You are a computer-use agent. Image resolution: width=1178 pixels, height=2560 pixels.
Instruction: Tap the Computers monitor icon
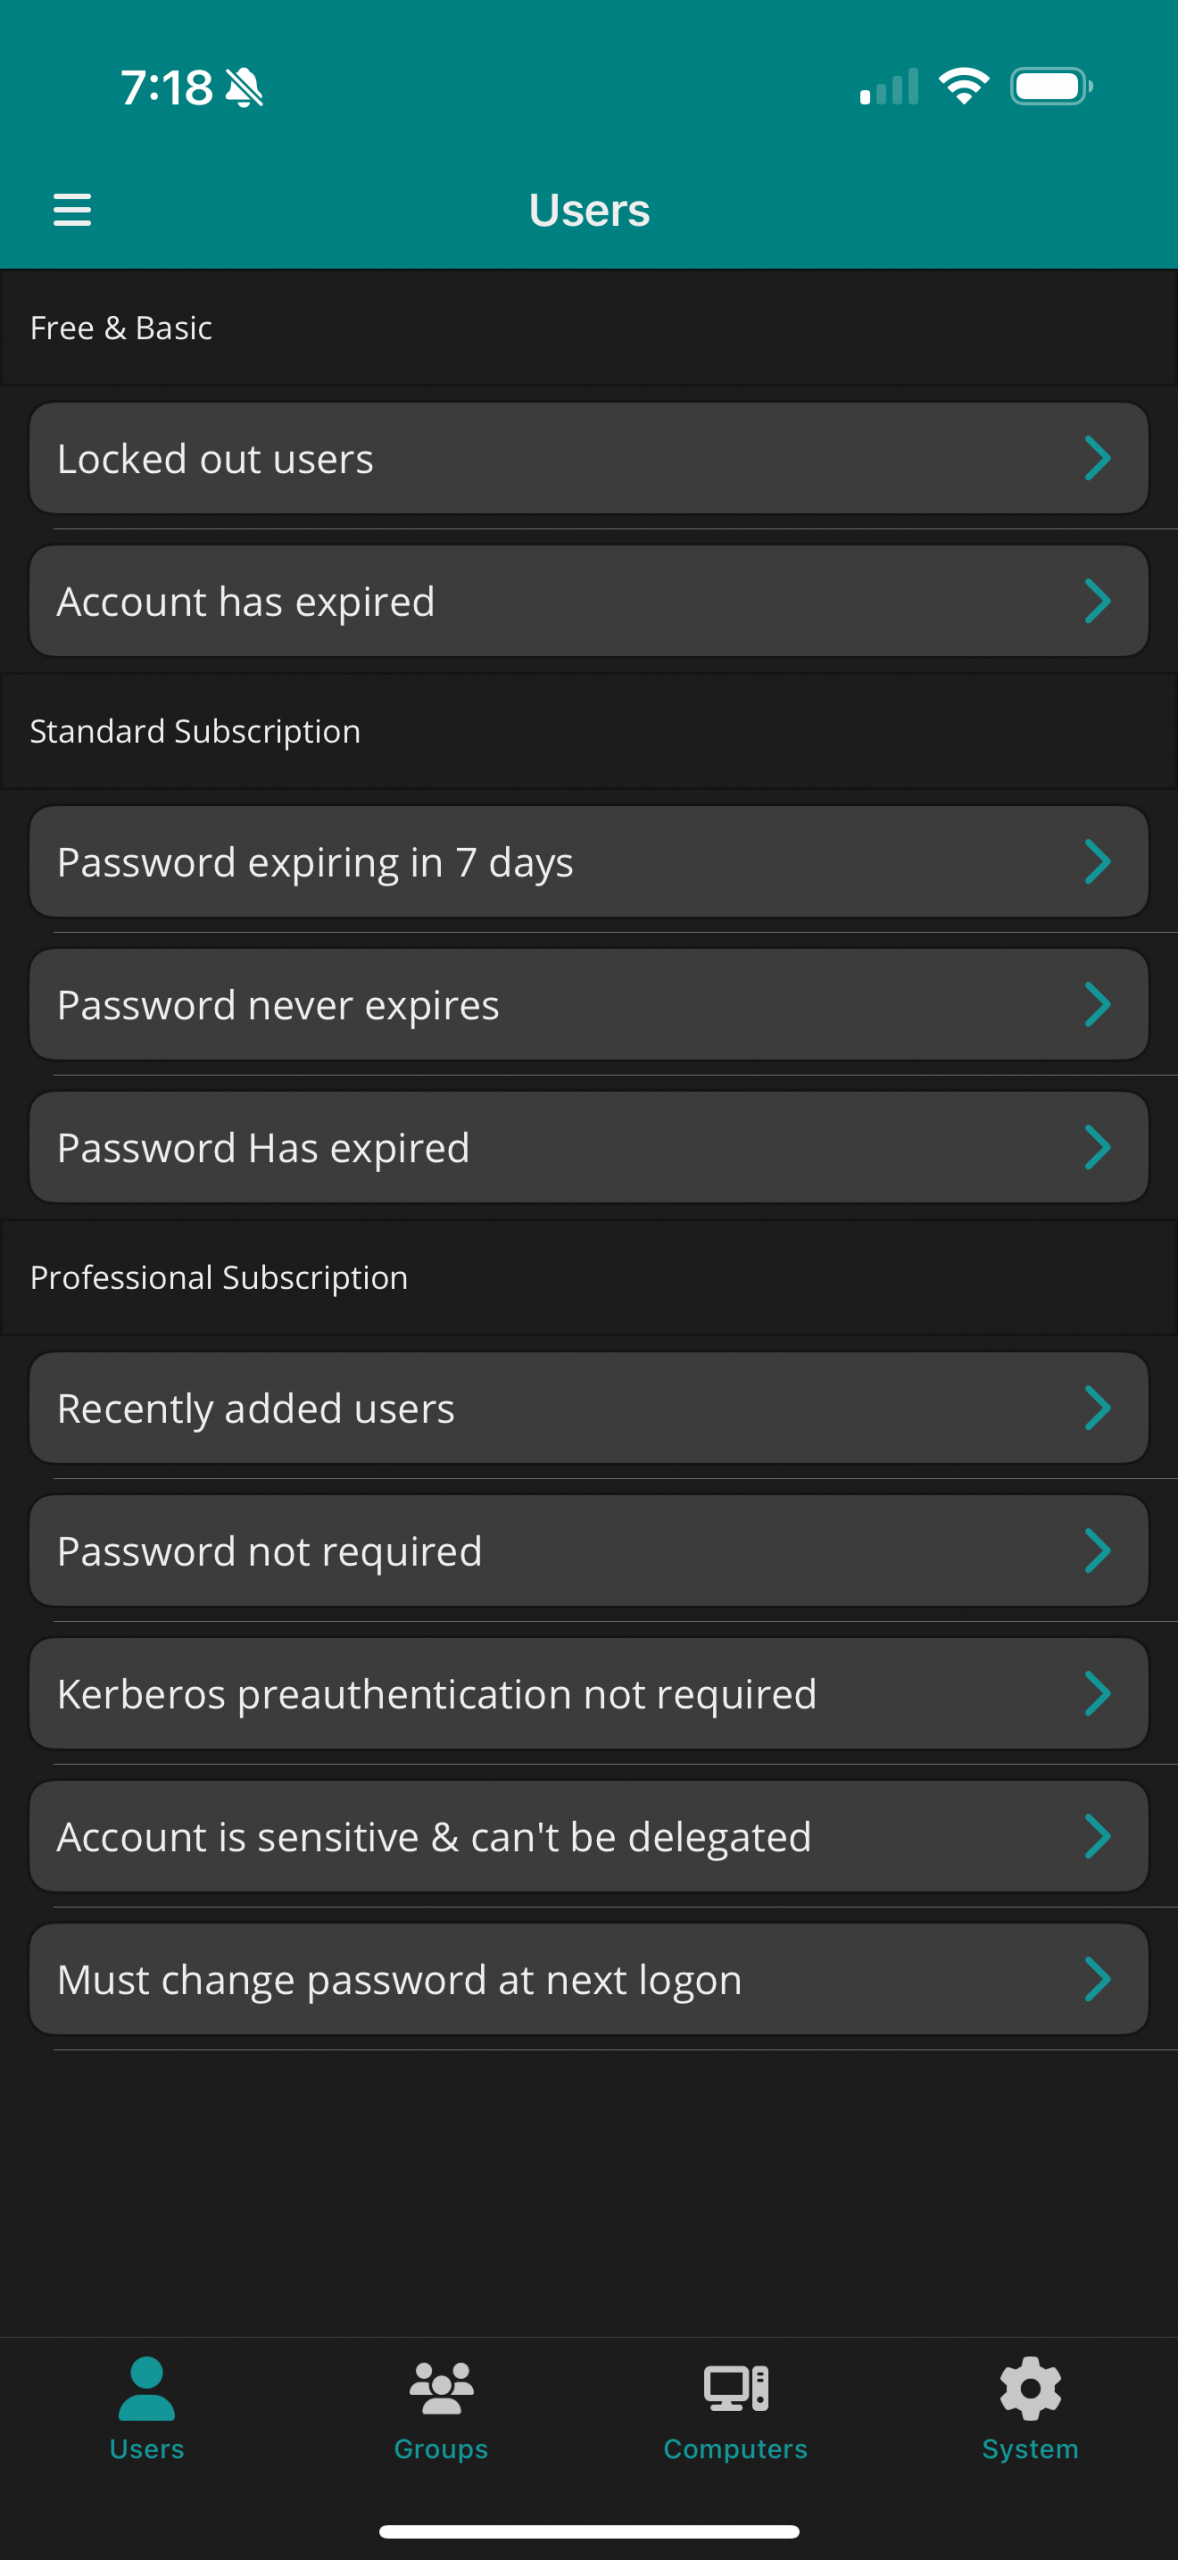pyautogui.click(x=736, y=2388)
